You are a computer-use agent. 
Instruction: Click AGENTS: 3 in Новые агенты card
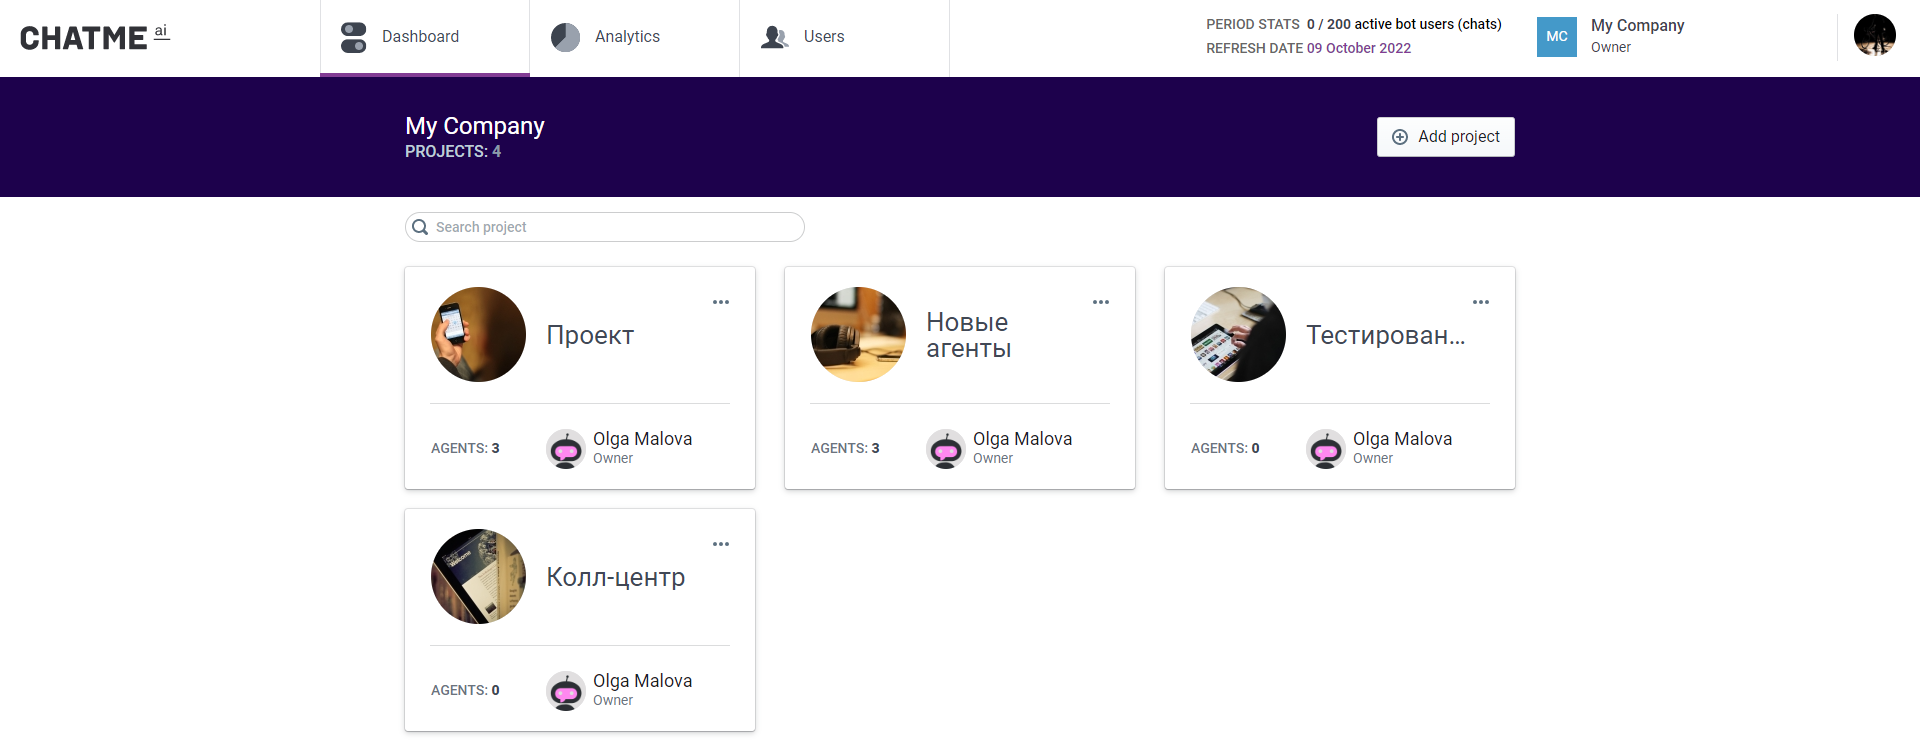coord(845,448)
